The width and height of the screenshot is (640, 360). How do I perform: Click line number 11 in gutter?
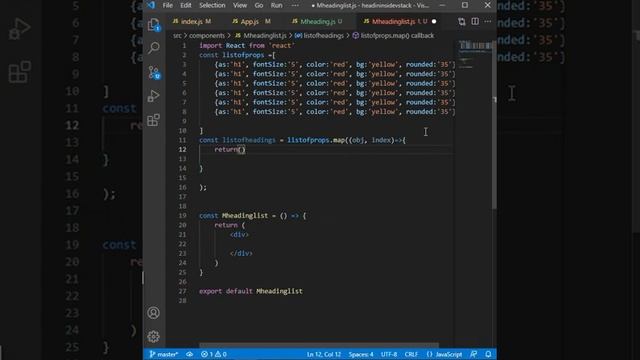182,140
